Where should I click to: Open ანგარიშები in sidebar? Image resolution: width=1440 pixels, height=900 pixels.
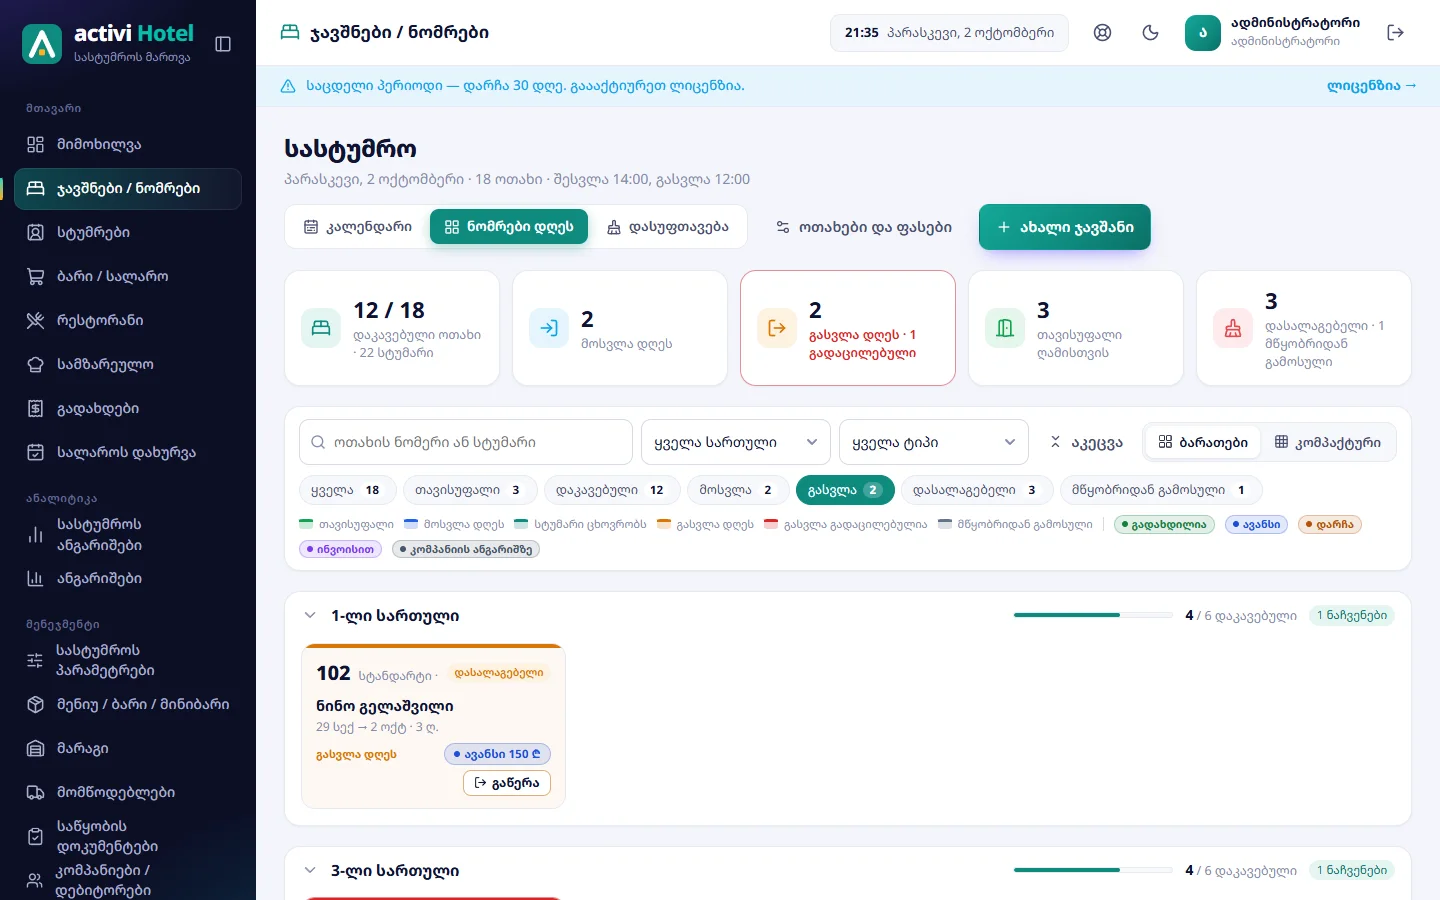128,578
